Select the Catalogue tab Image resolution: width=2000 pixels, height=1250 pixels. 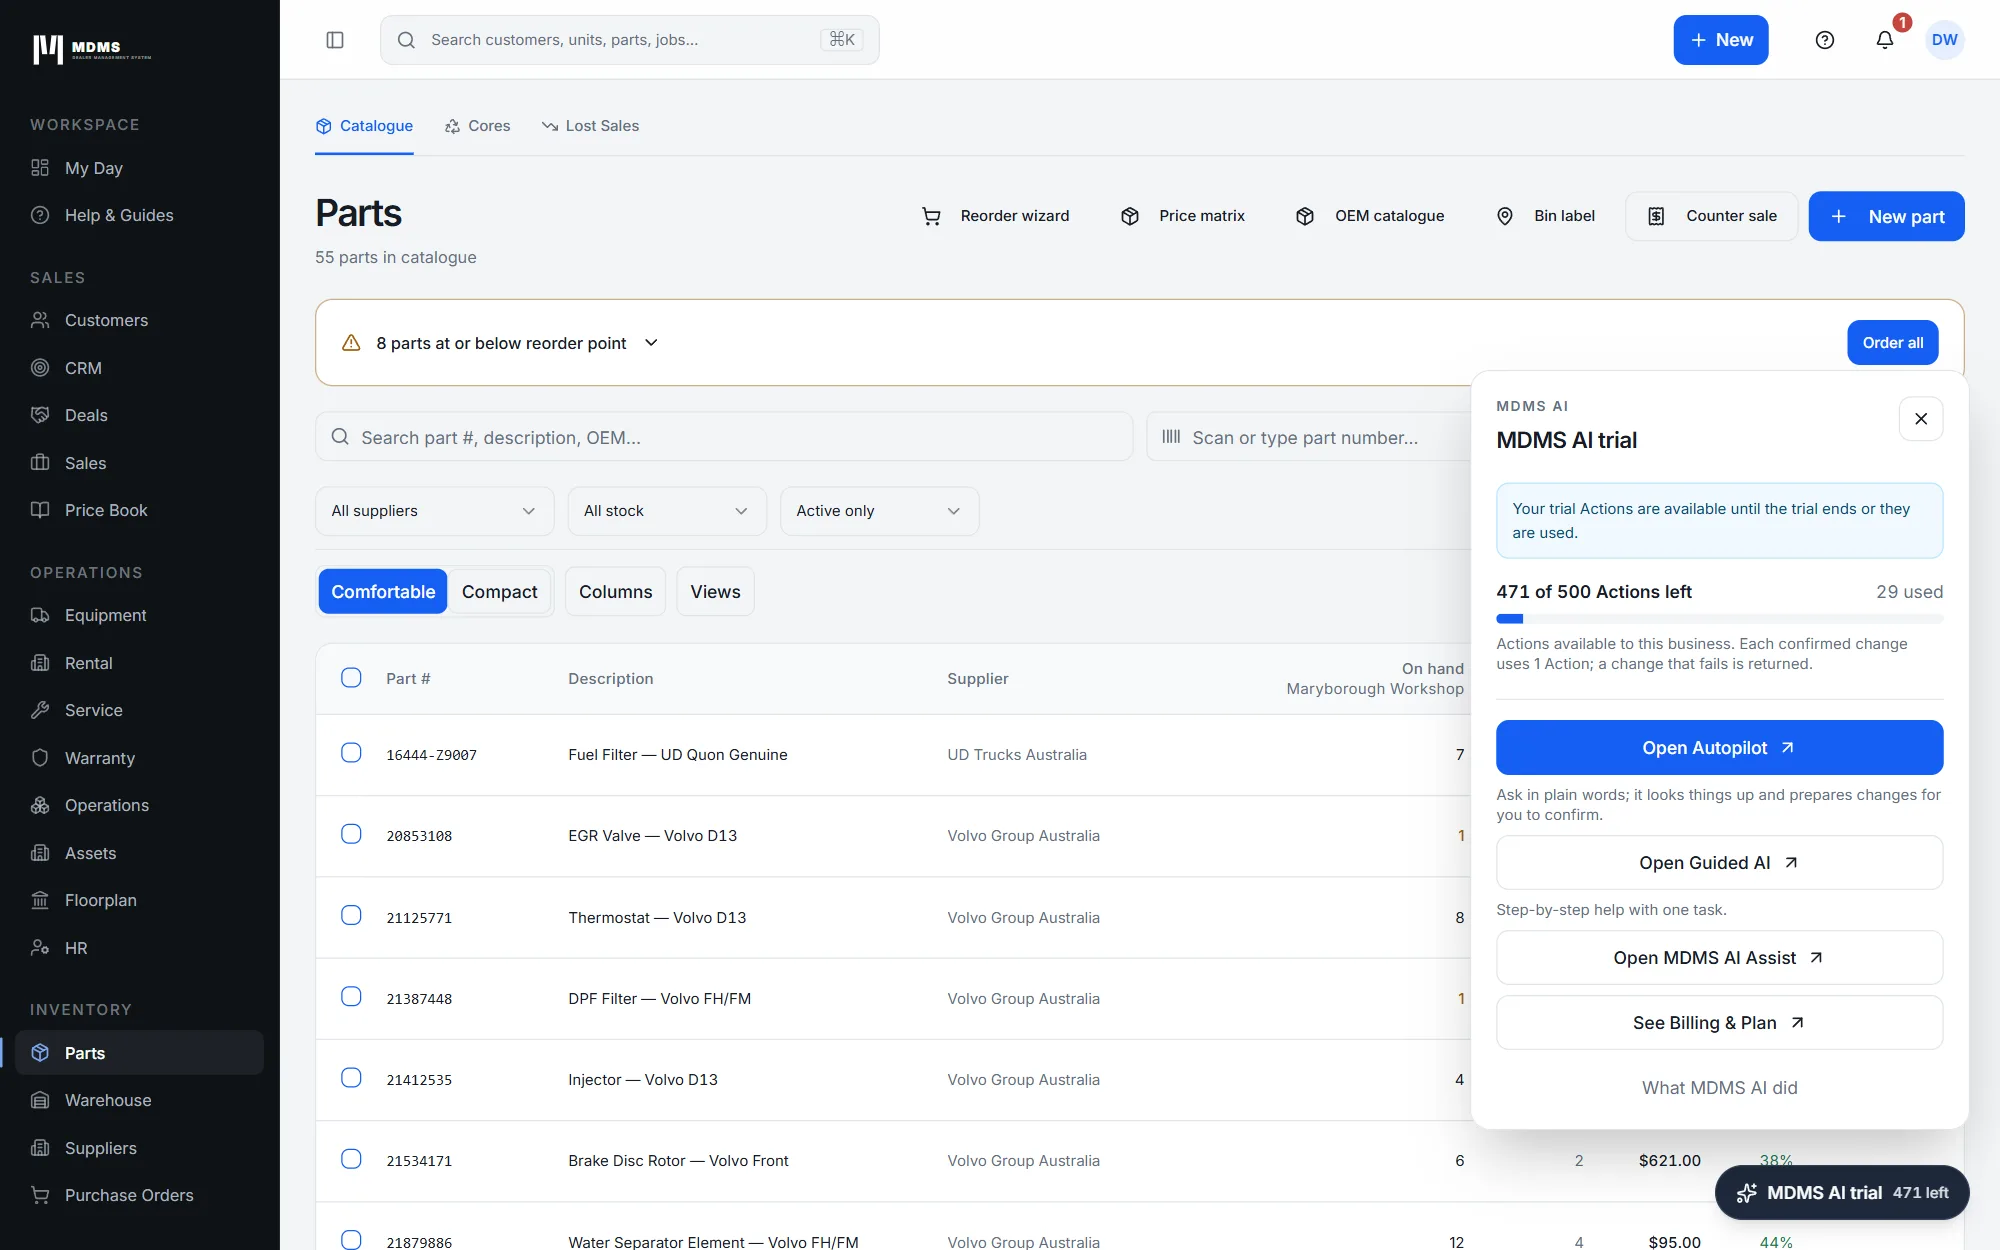pos(364,126)
